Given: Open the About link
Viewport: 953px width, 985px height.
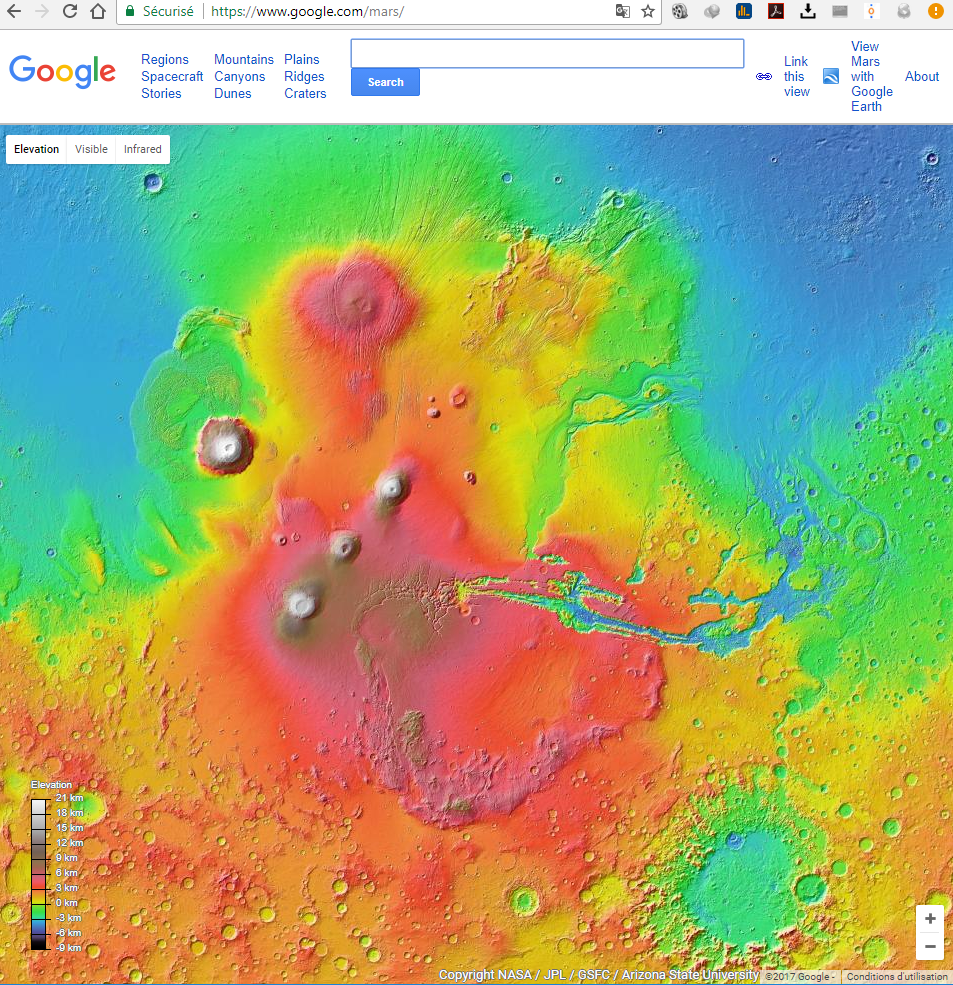Looking at the screenshot, I should click(921, 77).
